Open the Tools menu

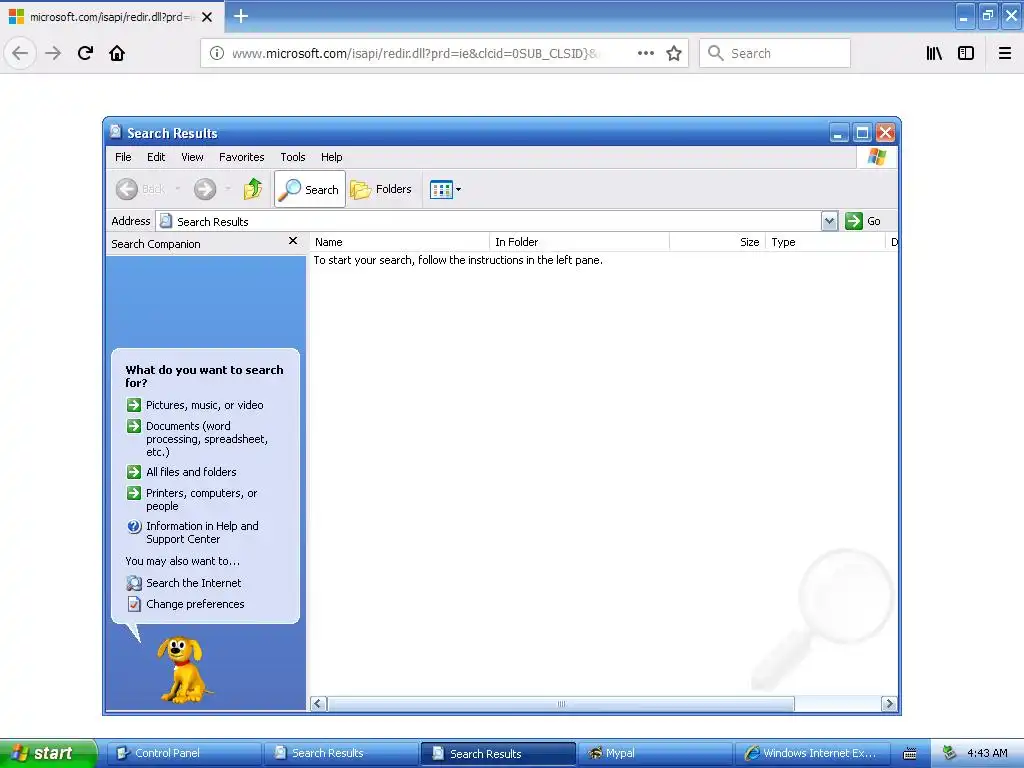click(x=293, y=157)
